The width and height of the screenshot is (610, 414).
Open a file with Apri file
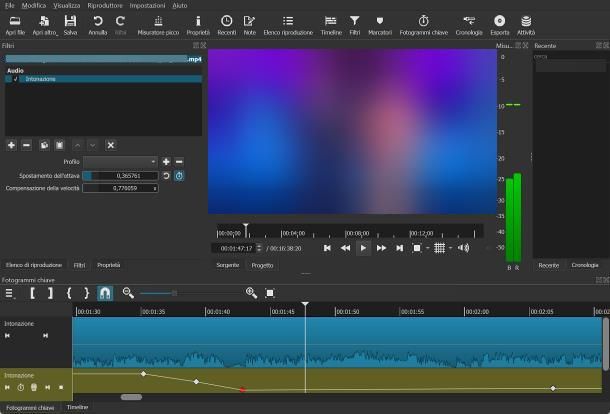(x=15, y=25)
